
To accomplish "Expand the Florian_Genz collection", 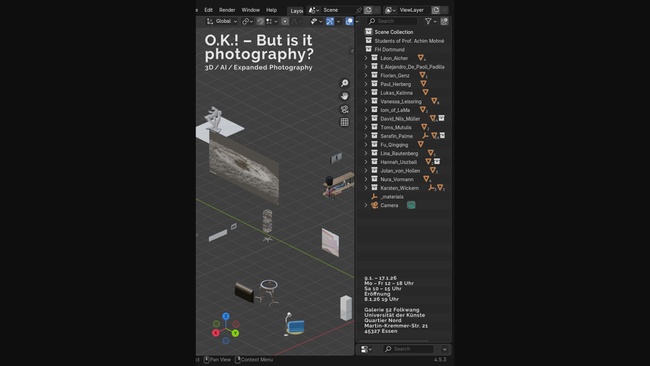I will pyautogui.click(x=366, y=75).
